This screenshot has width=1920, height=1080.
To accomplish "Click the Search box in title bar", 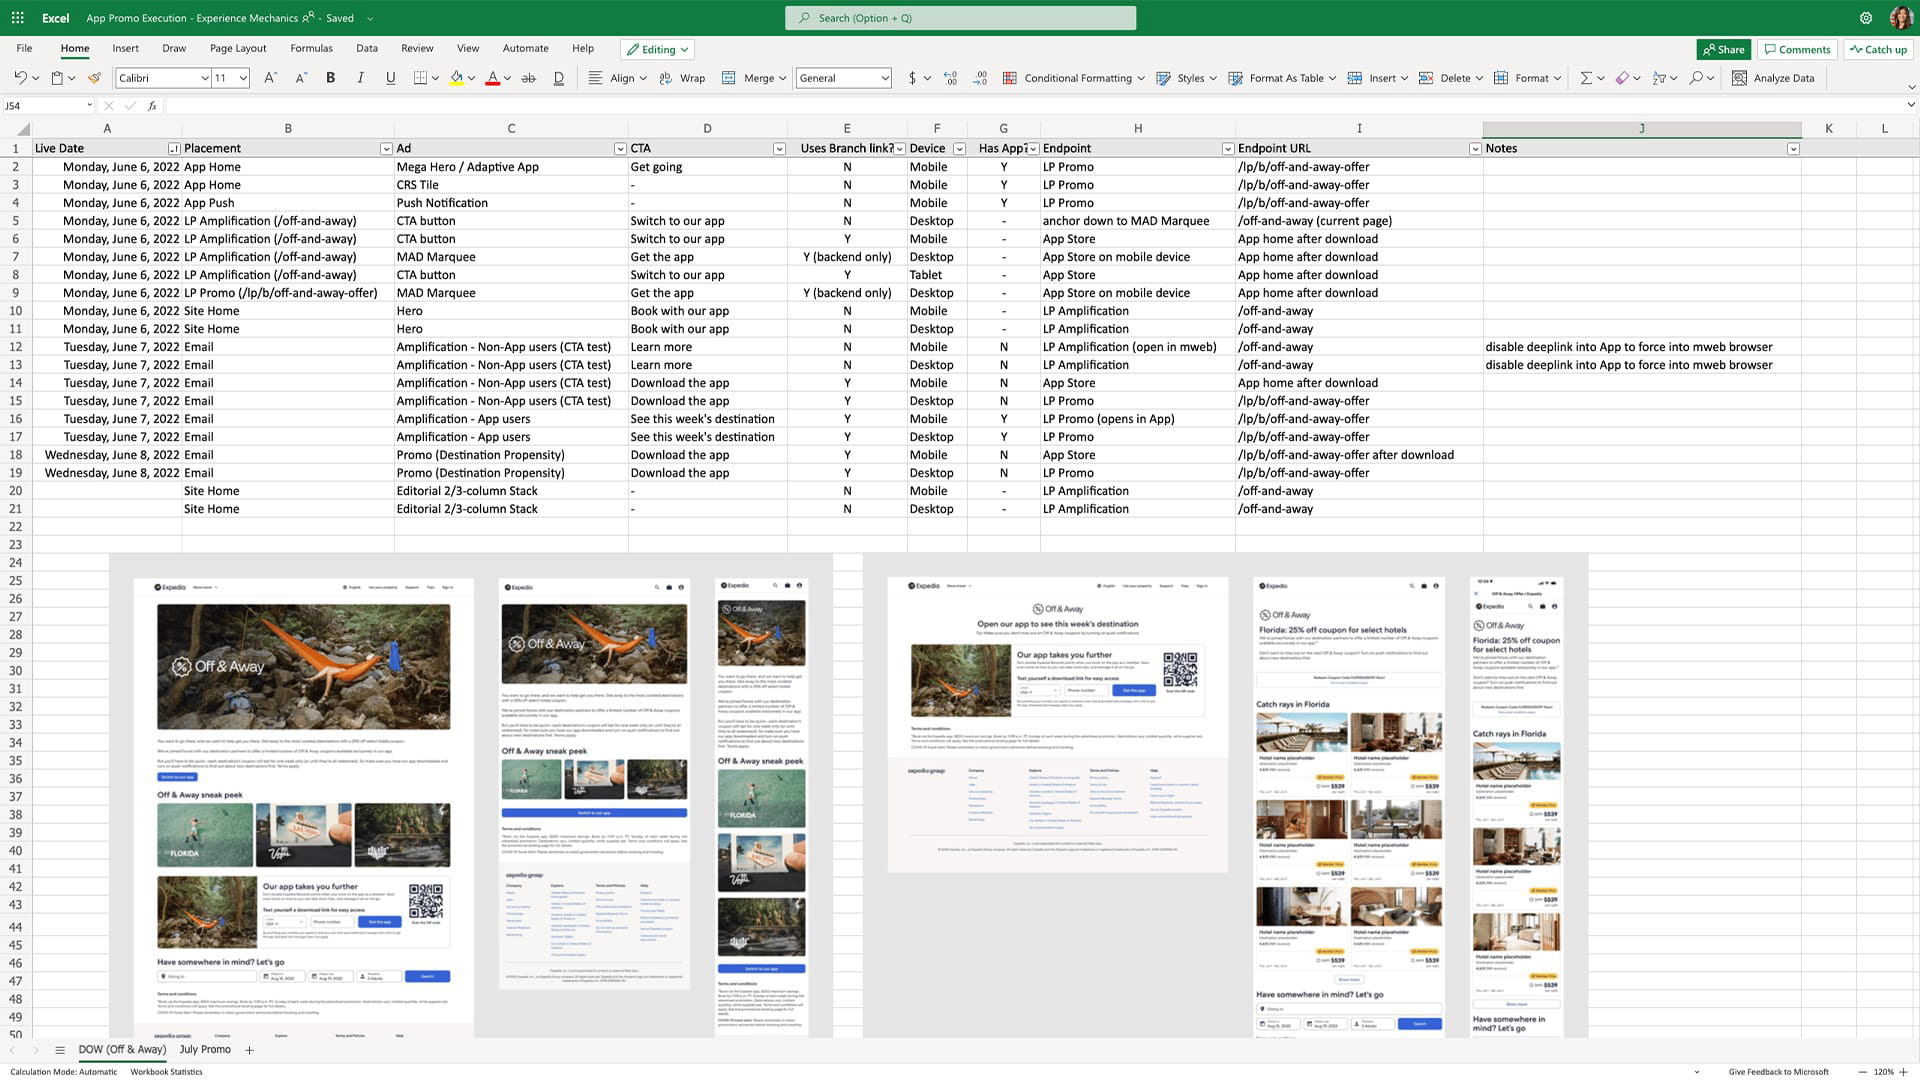I will (x=961, y=18).
